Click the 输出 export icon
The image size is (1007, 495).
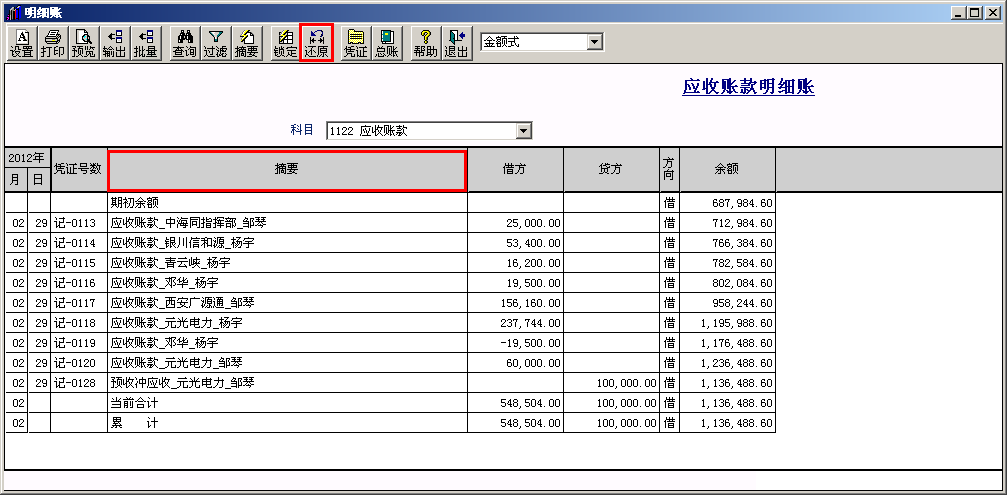(x=114, y=44)
